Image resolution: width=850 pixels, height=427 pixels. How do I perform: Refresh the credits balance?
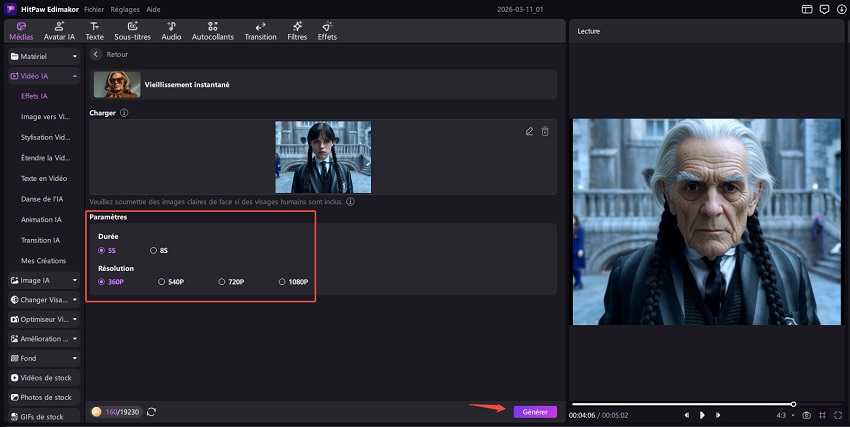[x=151, y=412]
